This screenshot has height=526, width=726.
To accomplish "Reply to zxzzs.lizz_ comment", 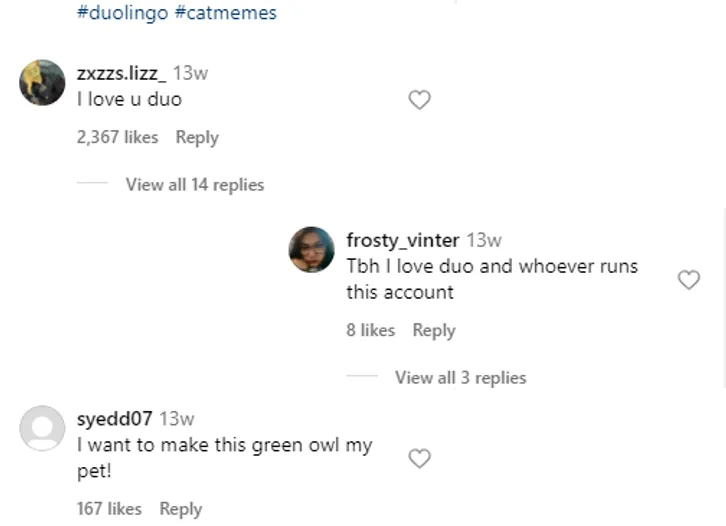I will pos(197,138).
